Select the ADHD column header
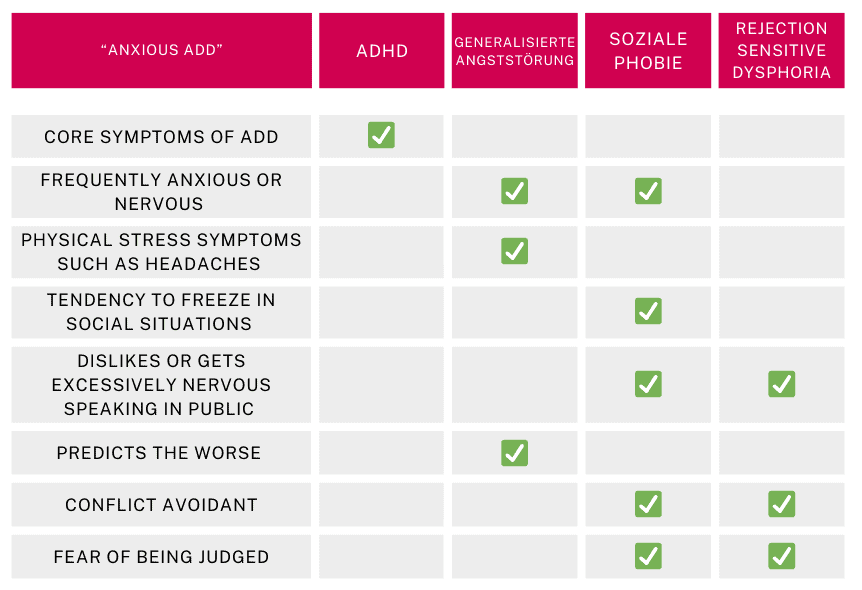This screenshot has height=590, width=862. (382, 50)
